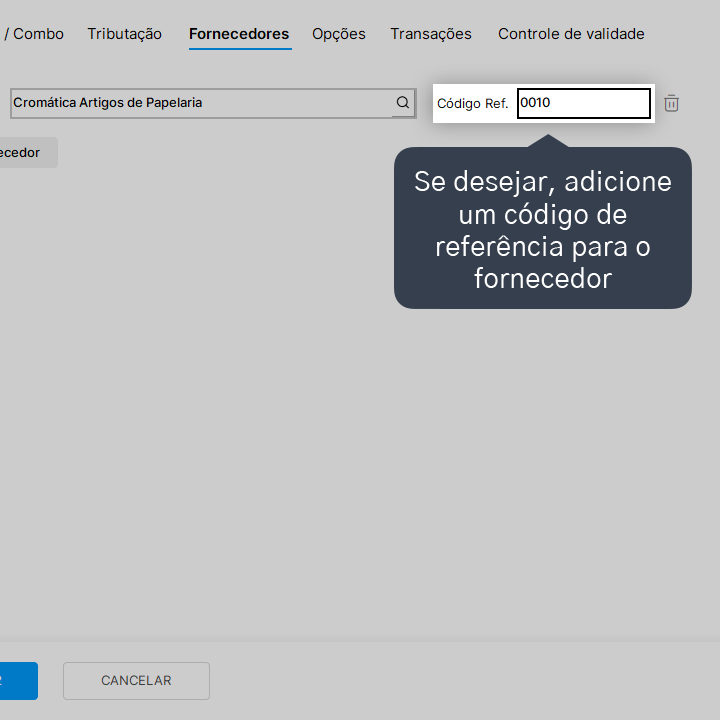Click the Código Ref. label
This screenshot has width=720, height=720.
(472, 104)
